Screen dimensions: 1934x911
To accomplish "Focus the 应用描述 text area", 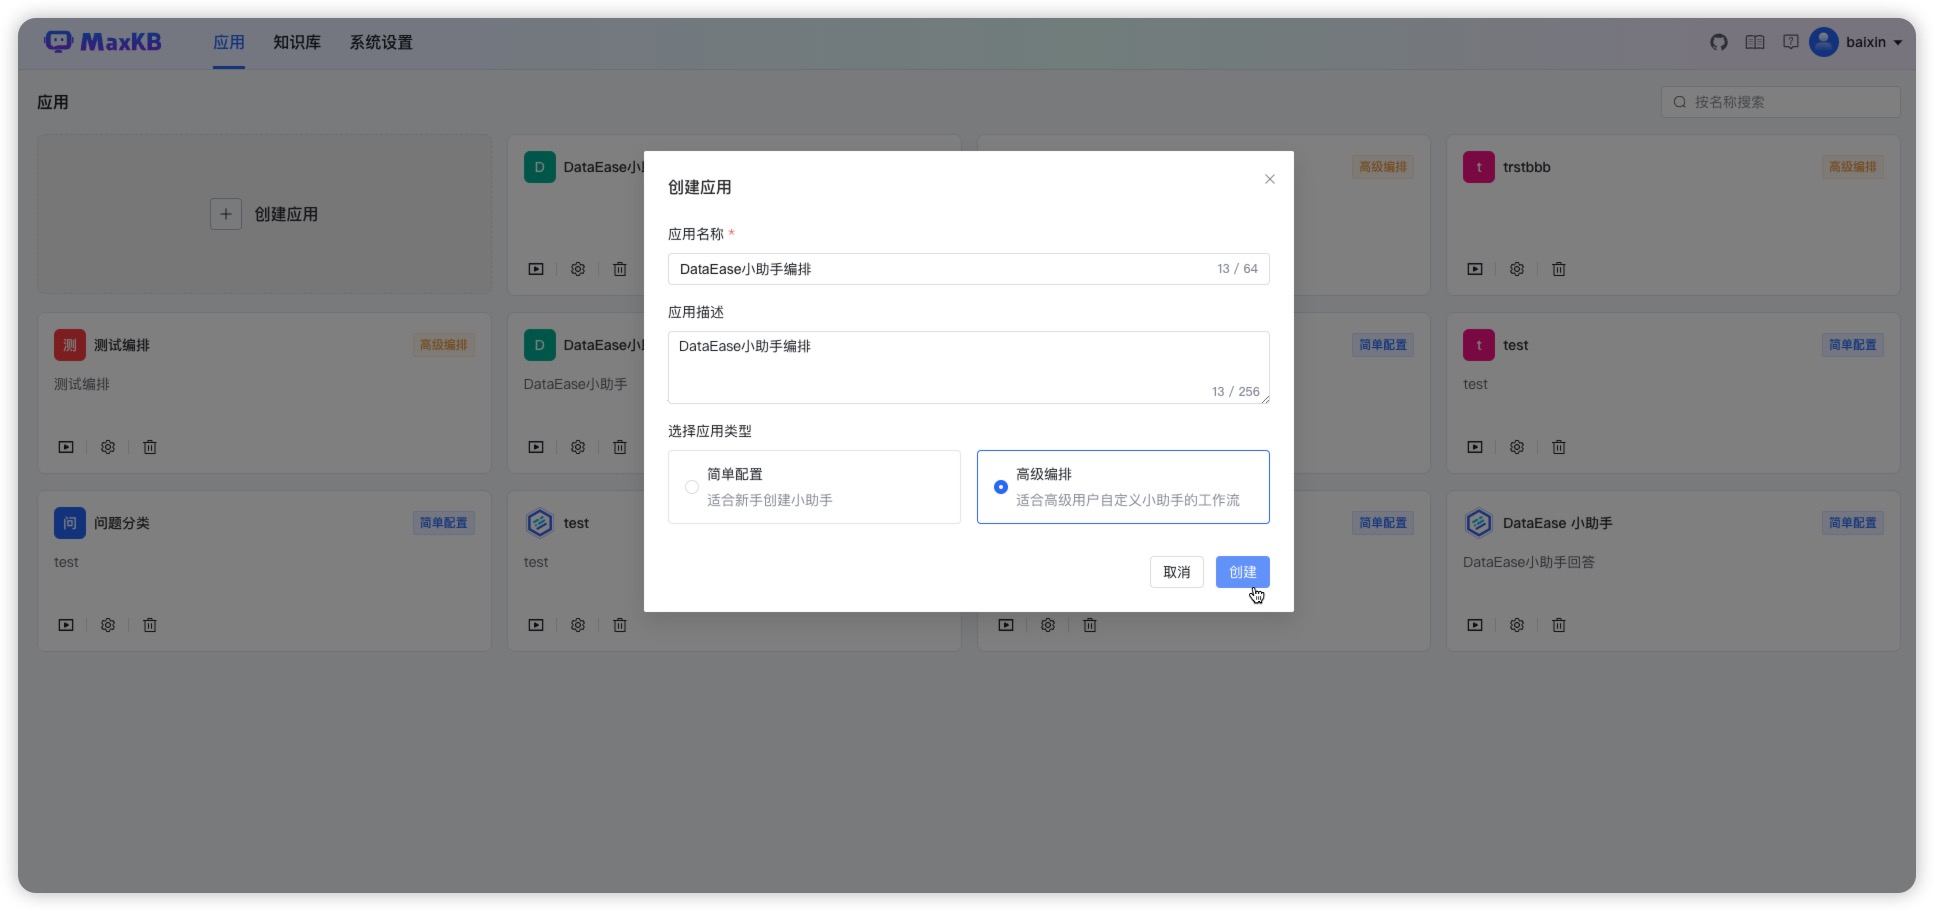I will (968, 367).
